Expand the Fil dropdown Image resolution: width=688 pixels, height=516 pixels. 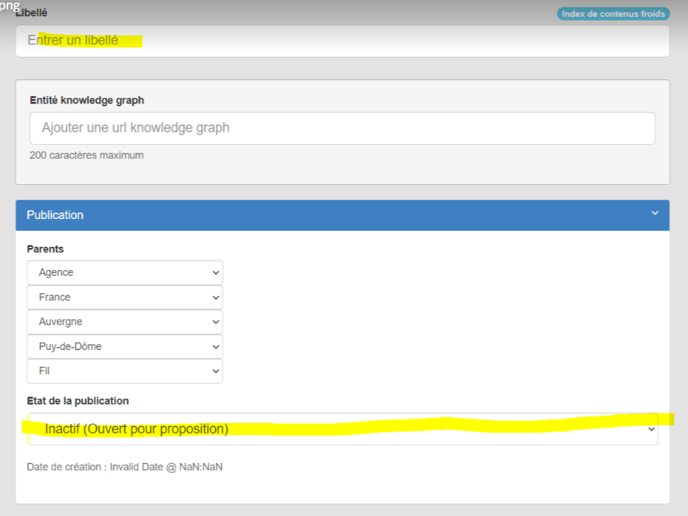125,371
